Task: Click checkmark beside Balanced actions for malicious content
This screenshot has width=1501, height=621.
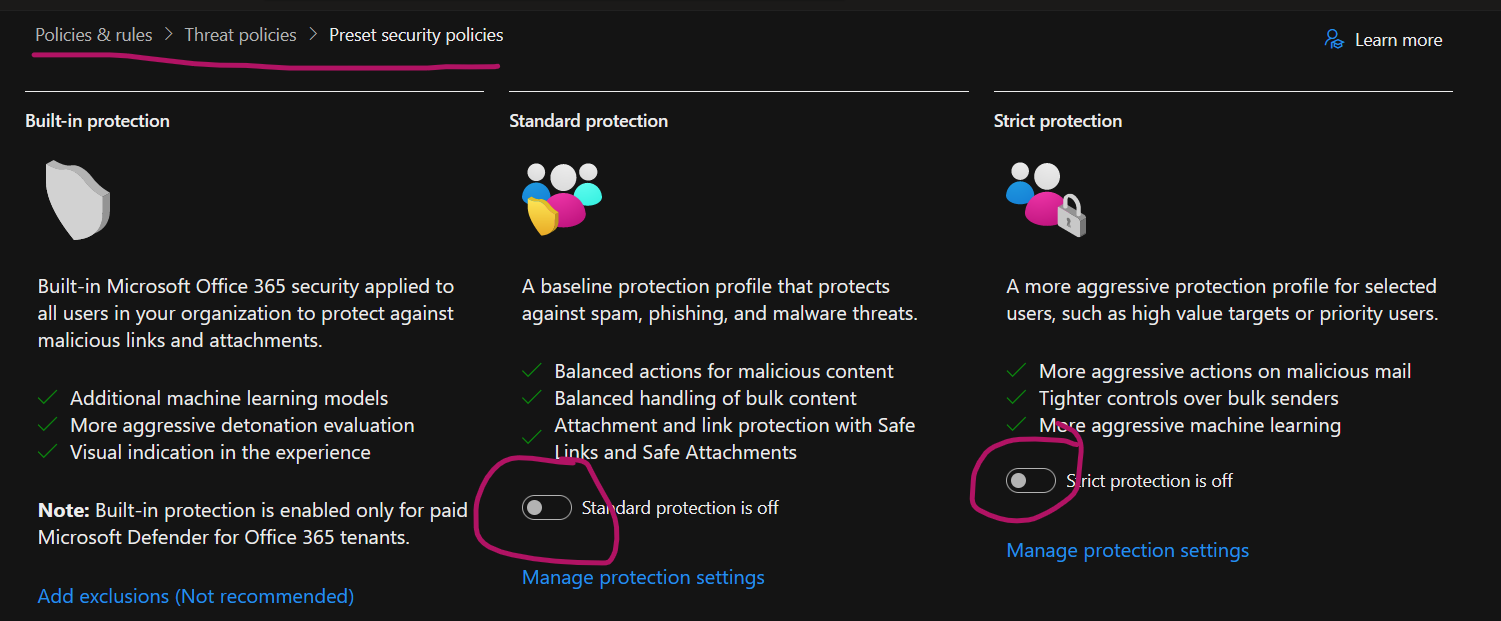Action: tap(532, 371)
